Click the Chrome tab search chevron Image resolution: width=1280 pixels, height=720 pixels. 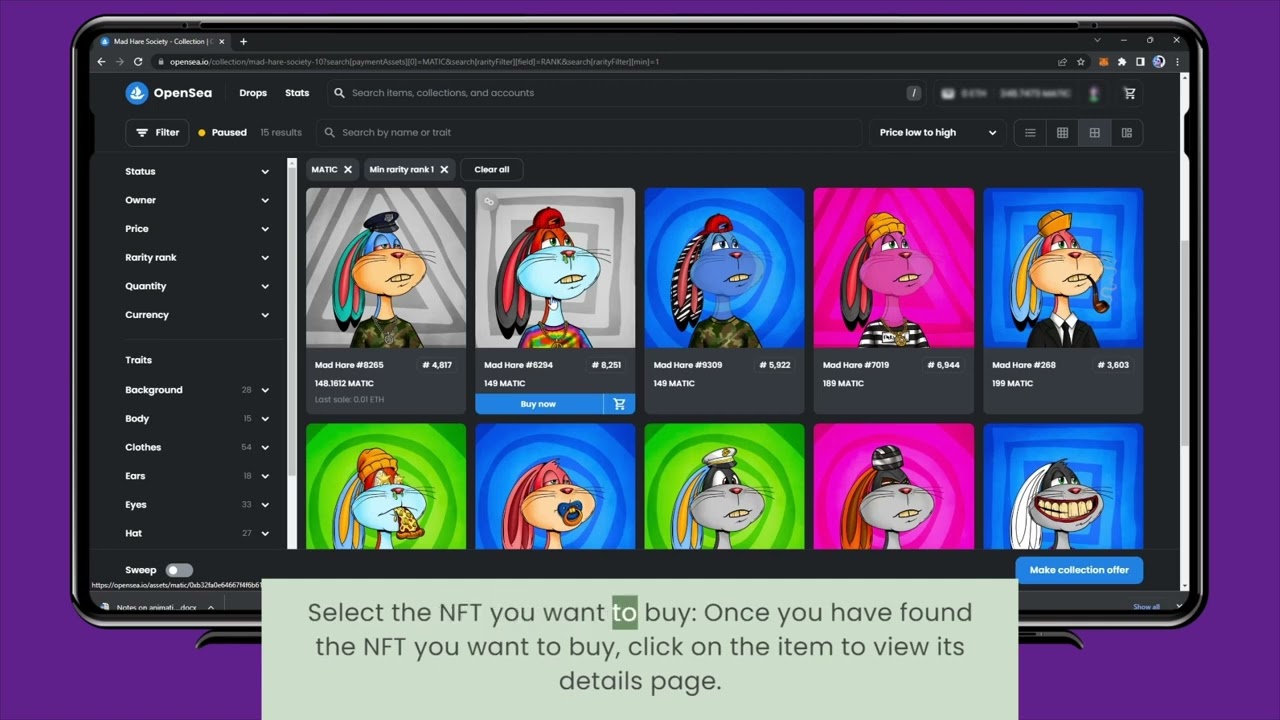click(x=1097, y=41)
